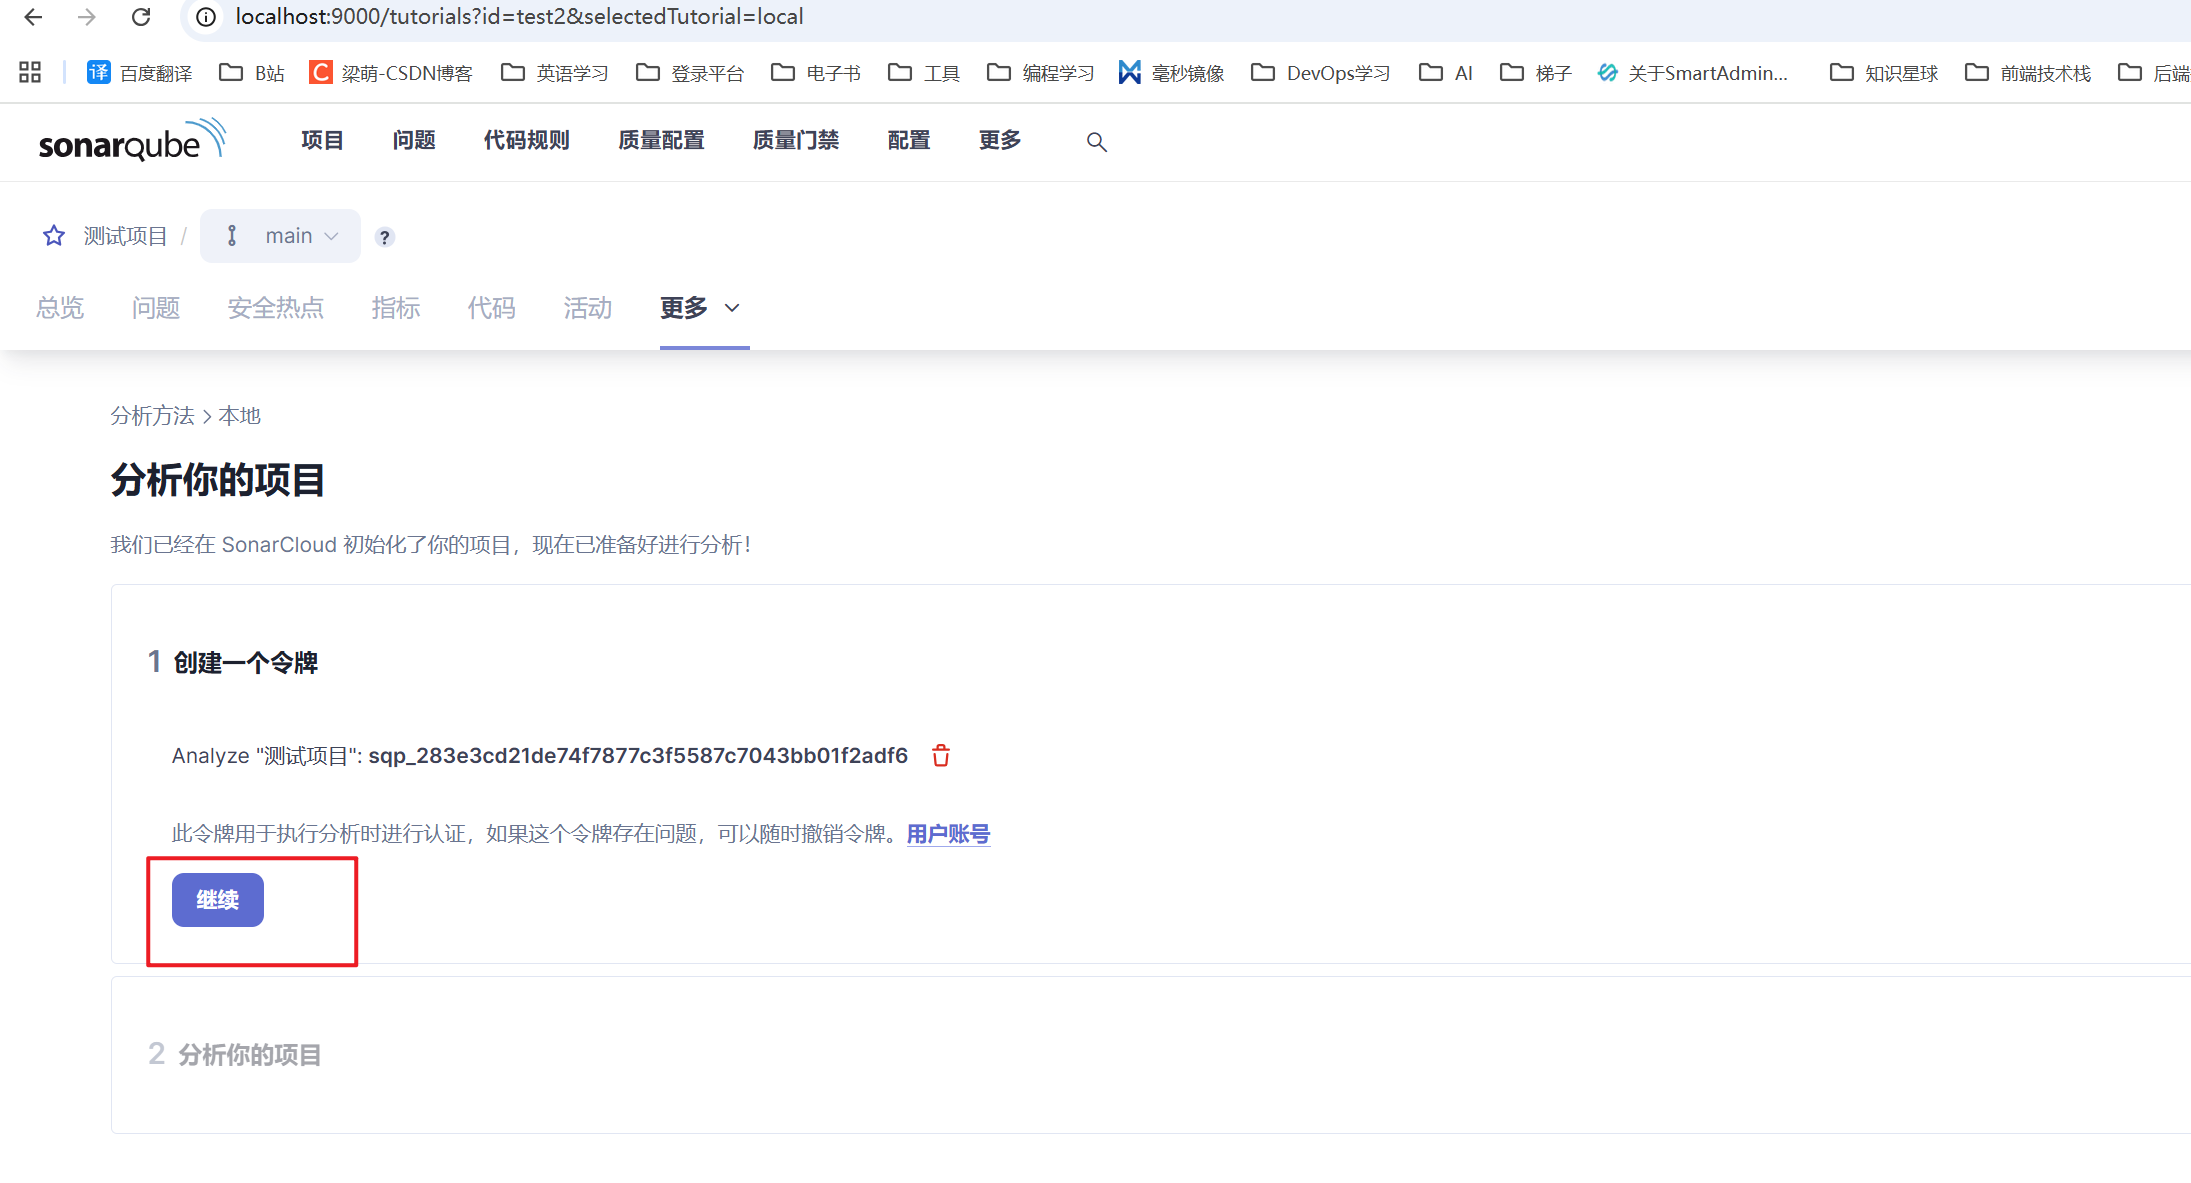Reload the page with refresh icon
This screenshot has height=1183, width=2191.
pyautogui.click(x=141, y=17)
